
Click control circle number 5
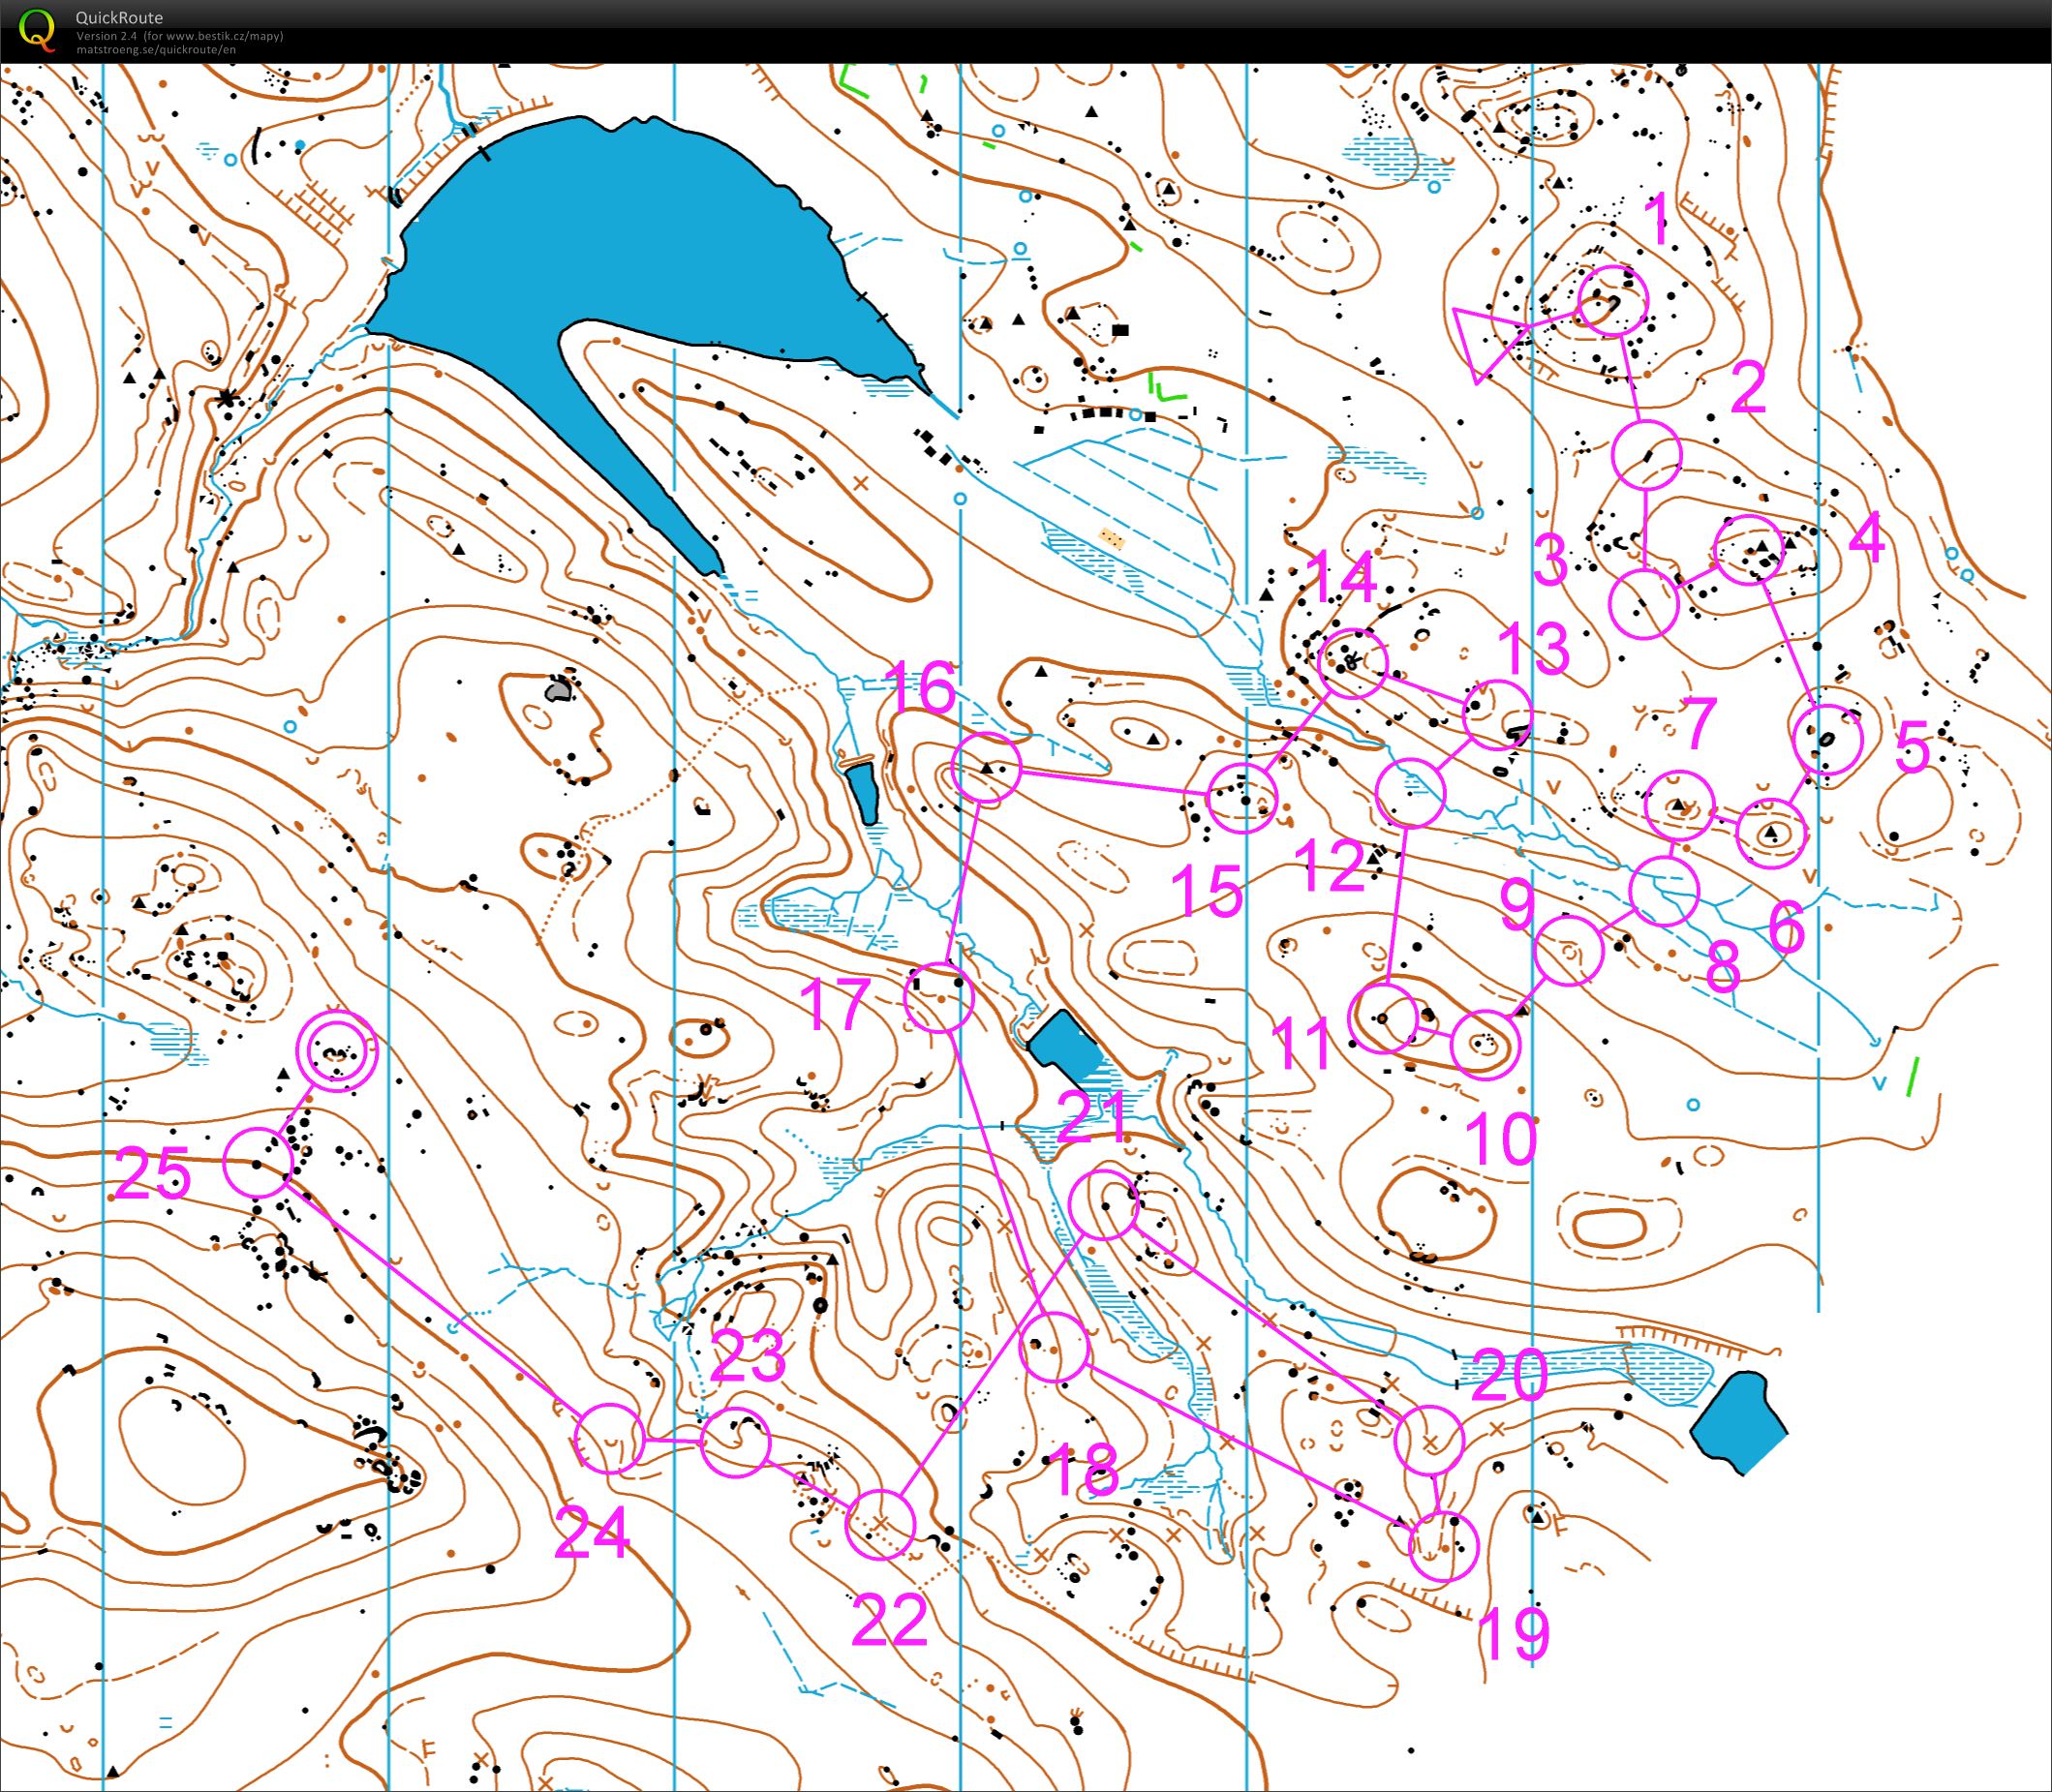pyautogui.click(x=1828, y=739)
